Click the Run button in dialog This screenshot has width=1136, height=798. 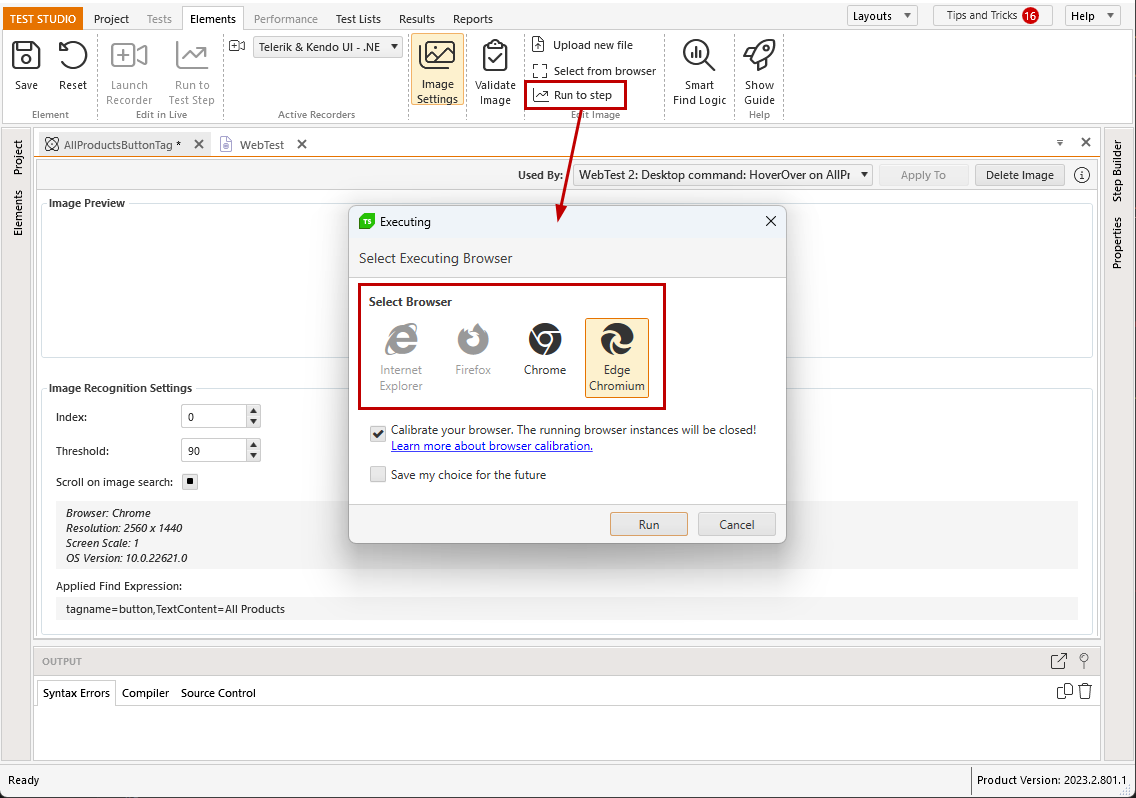pos(648,524)
